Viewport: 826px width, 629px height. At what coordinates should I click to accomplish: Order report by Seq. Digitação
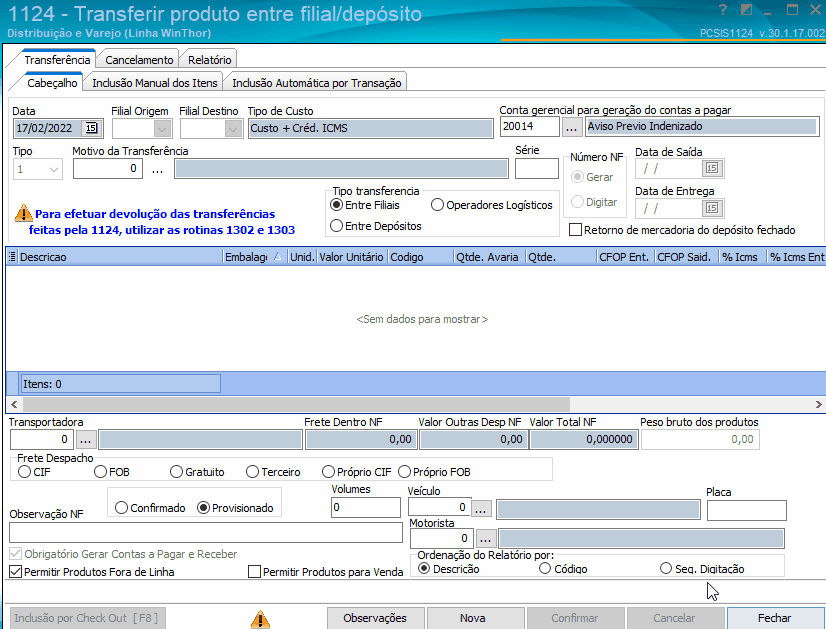coord(702,569)
